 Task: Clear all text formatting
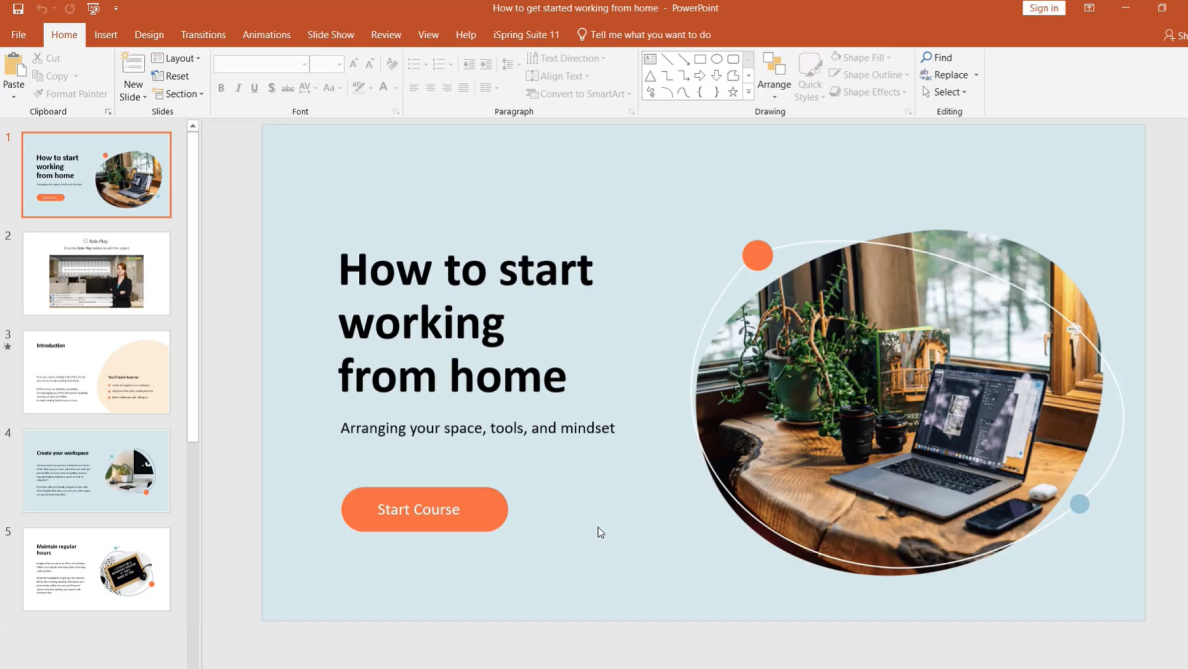(392, 64)
